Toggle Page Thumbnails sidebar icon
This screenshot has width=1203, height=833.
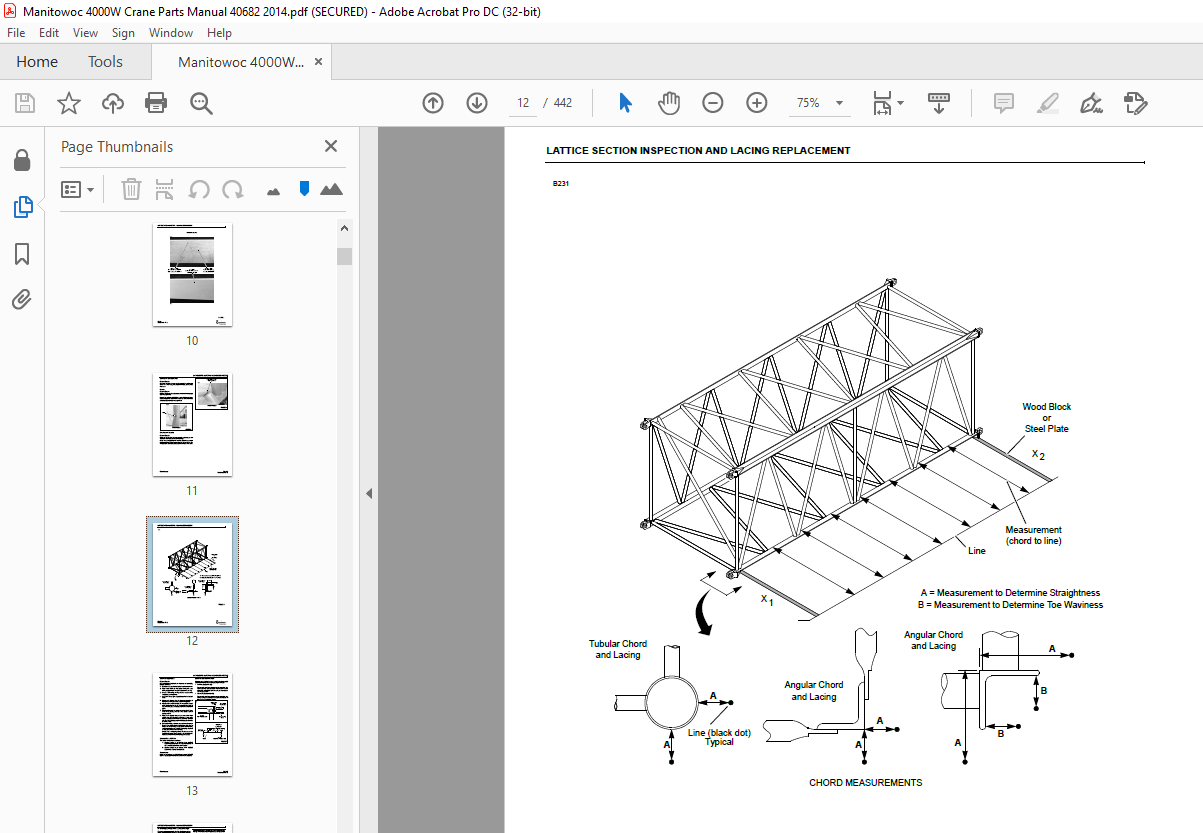[22, 207]
